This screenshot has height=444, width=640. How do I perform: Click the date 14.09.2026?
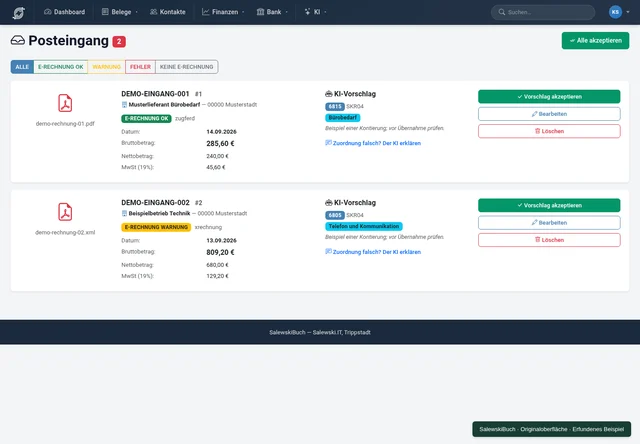pos(221,132)
